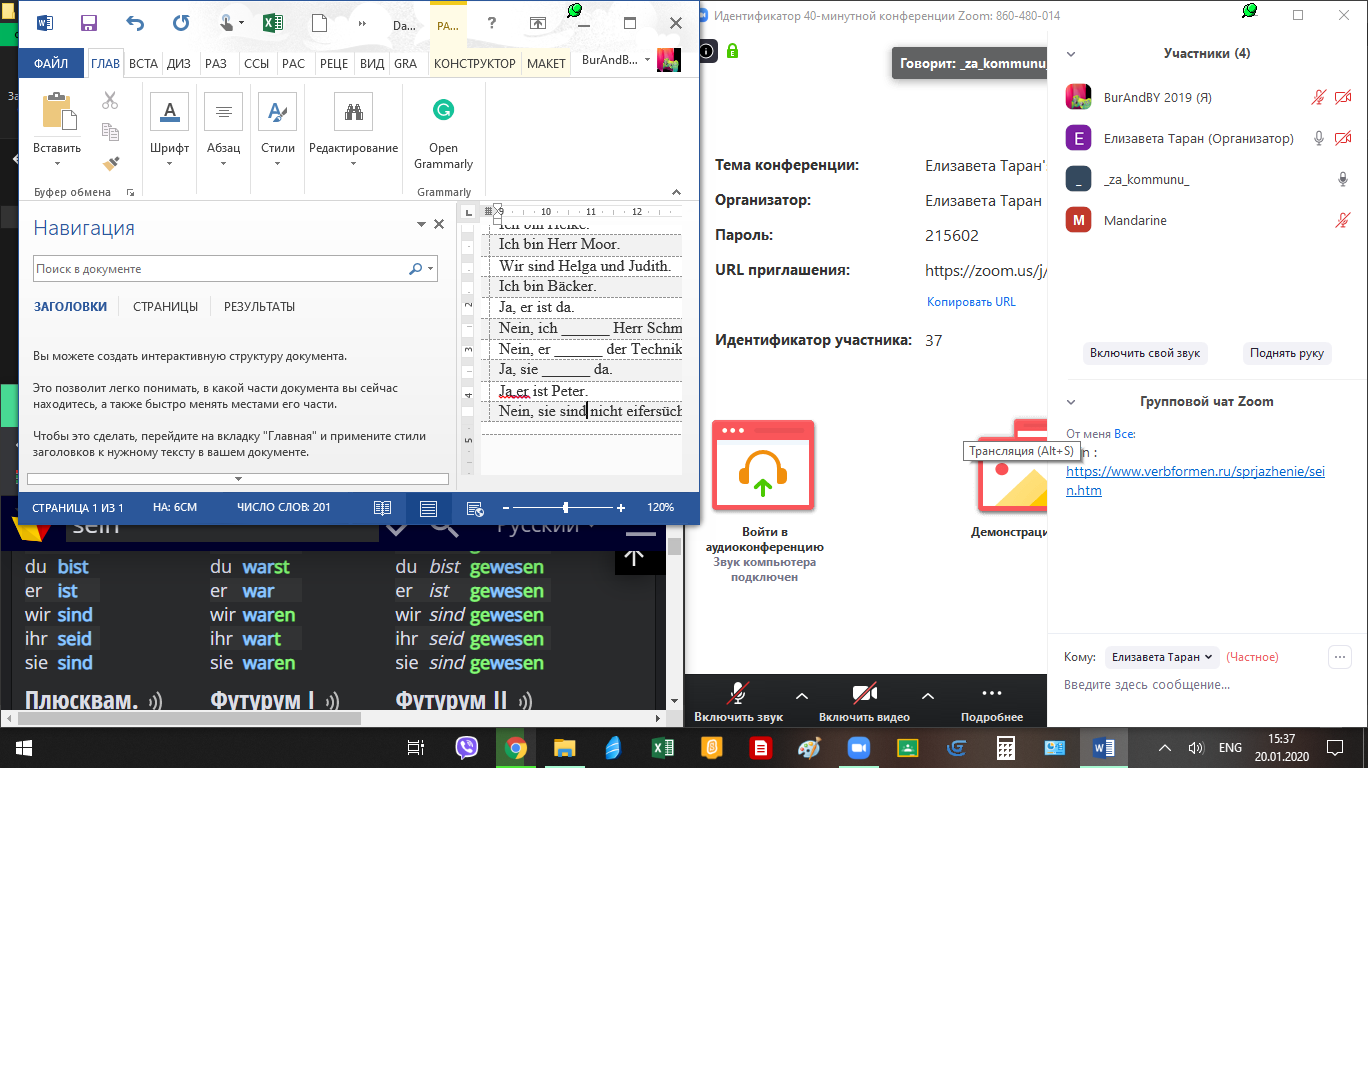Viewport: 1368px width, 1070px height.
Task: Click the Excel icon in Word's quick access toolbar
Action: (x=272, y=23)
